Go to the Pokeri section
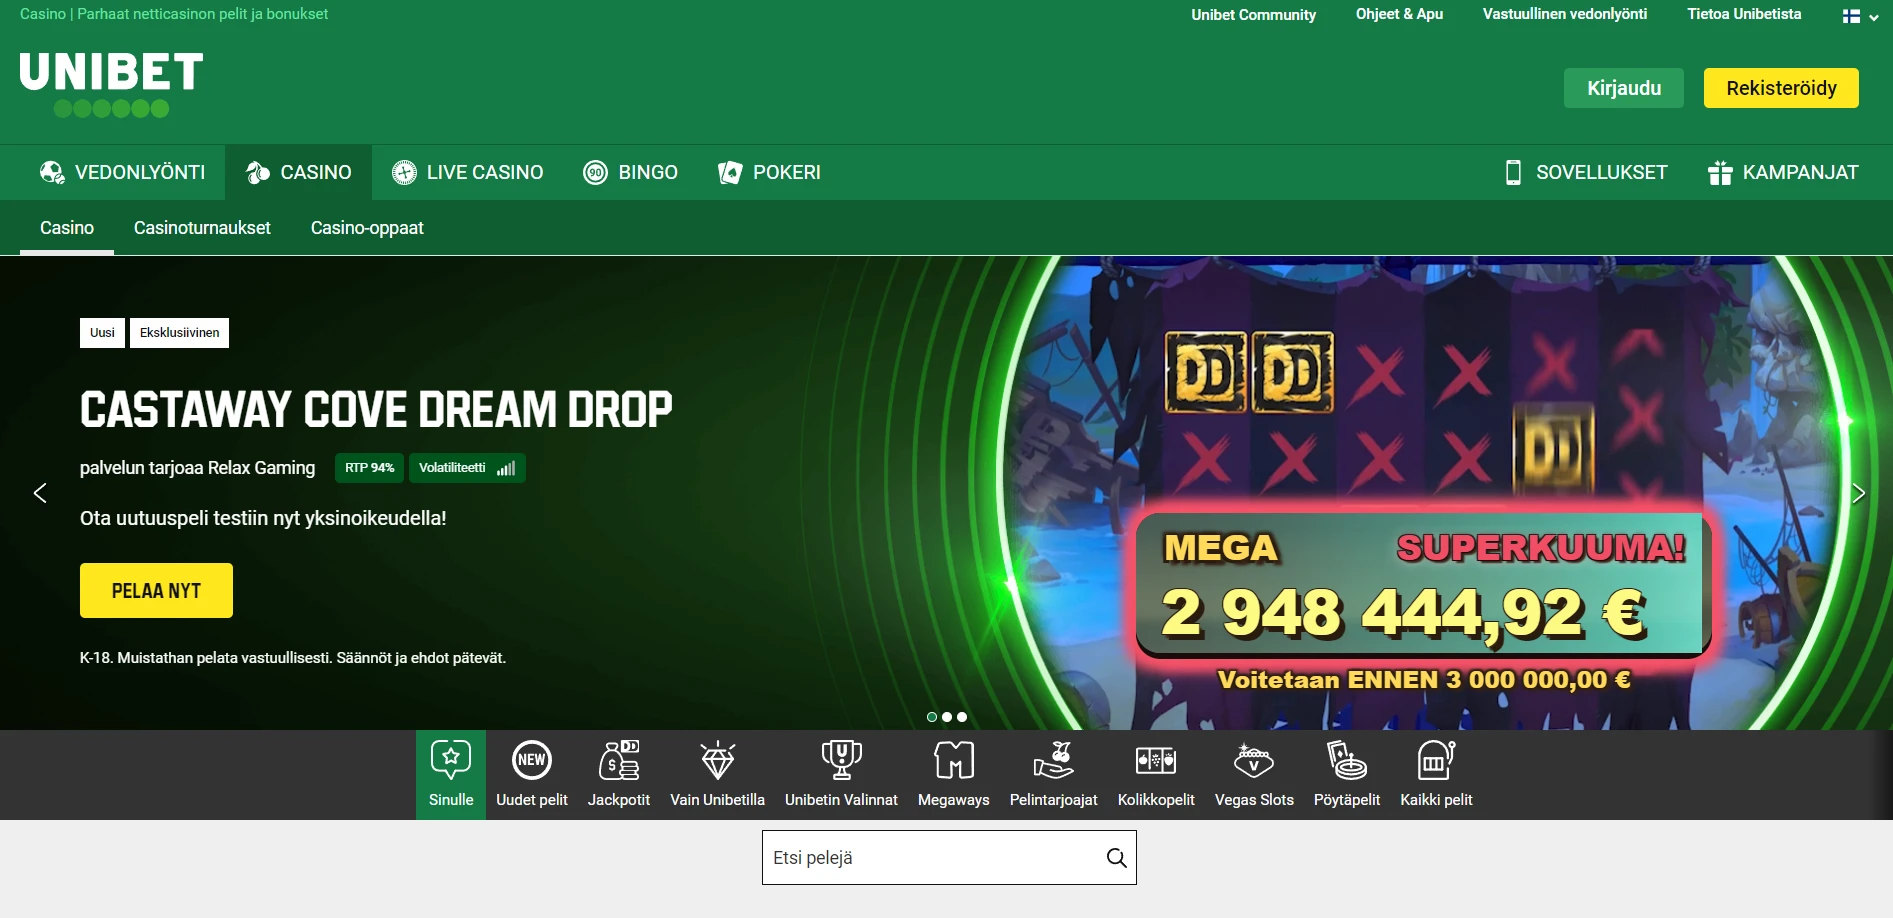Screen dimensions: 1893x918 [x=769, y=172]
